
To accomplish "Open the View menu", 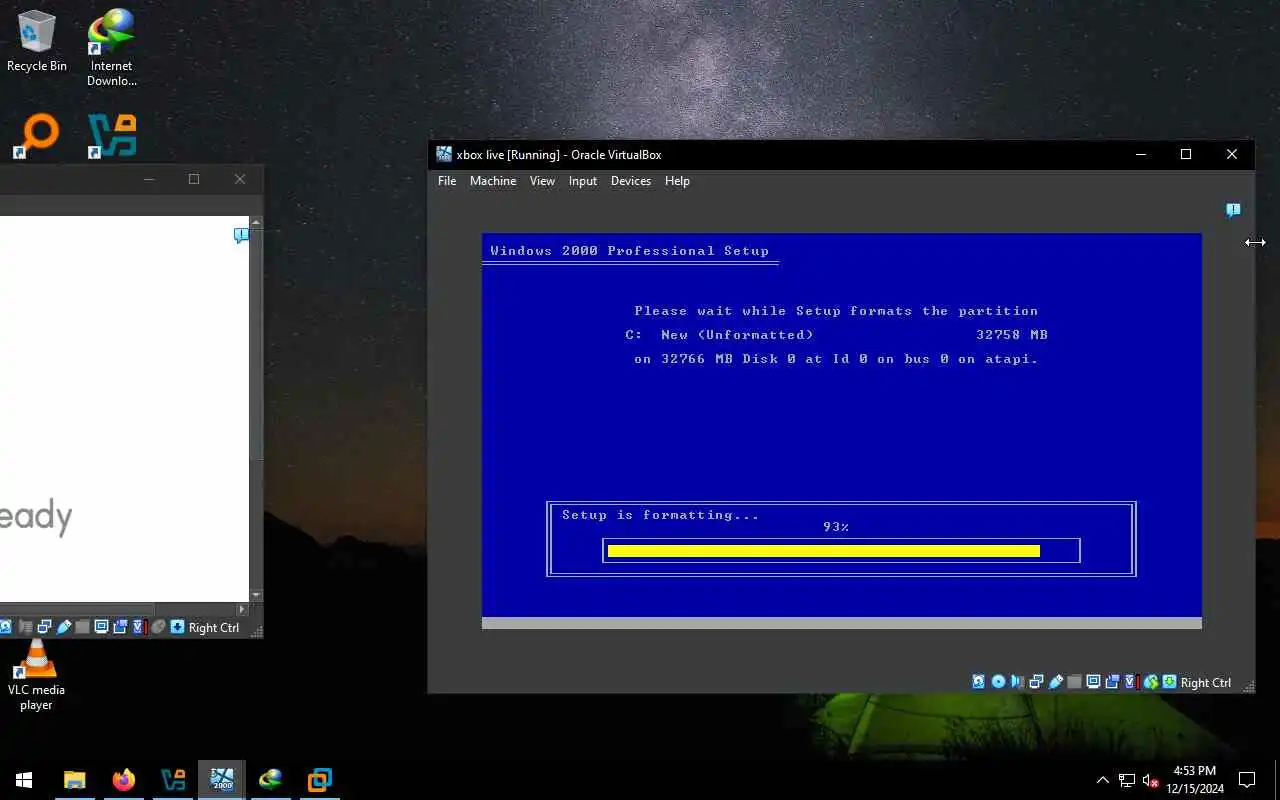I will pos(542,181).
